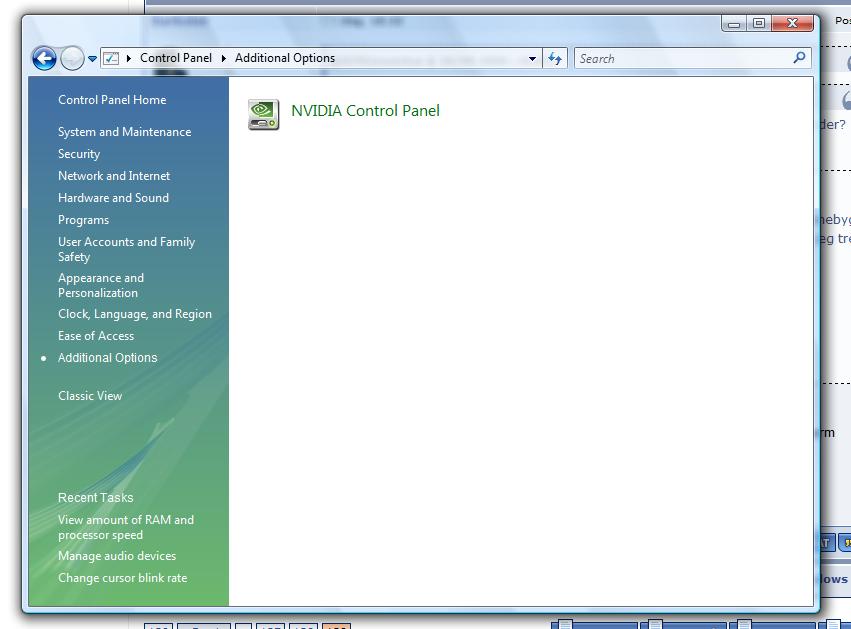Select Control Panel in the breadcrumb

(x=176, y=58)
